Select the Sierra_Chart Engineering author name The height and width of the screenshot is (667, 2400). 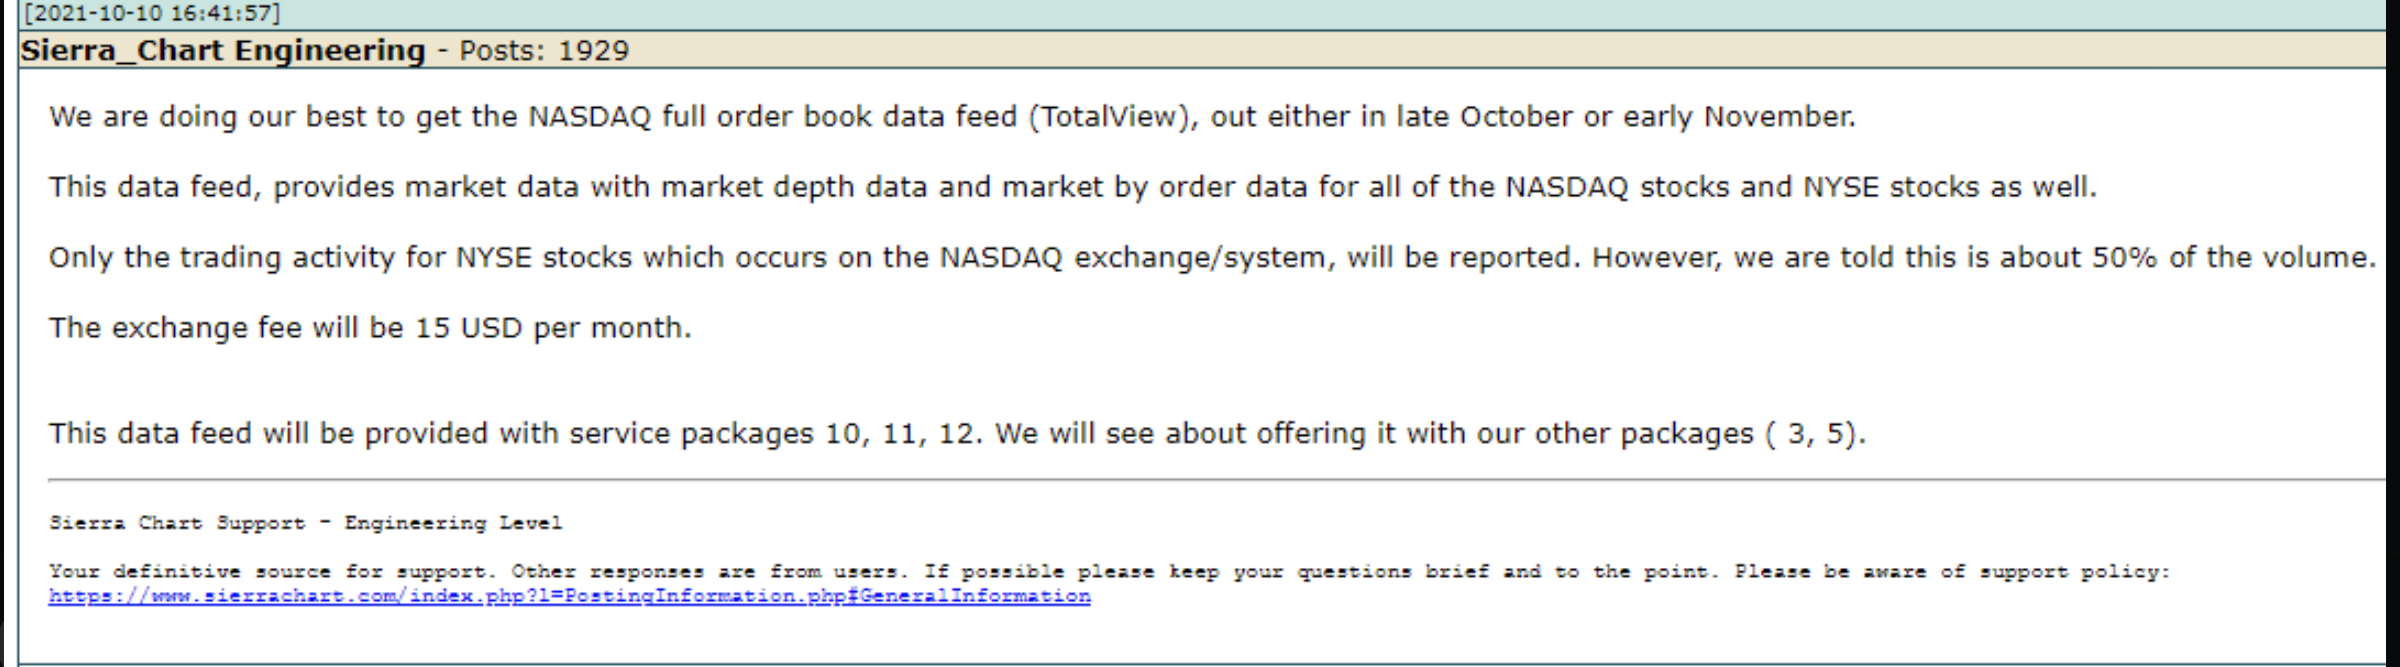tap(223, 51)
